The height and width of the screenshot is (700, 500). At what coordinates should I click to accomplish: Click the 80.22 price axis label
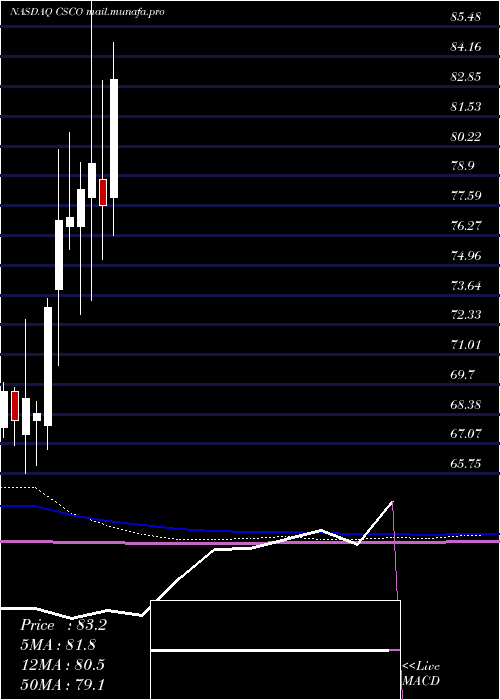click(x=466, y=137)
